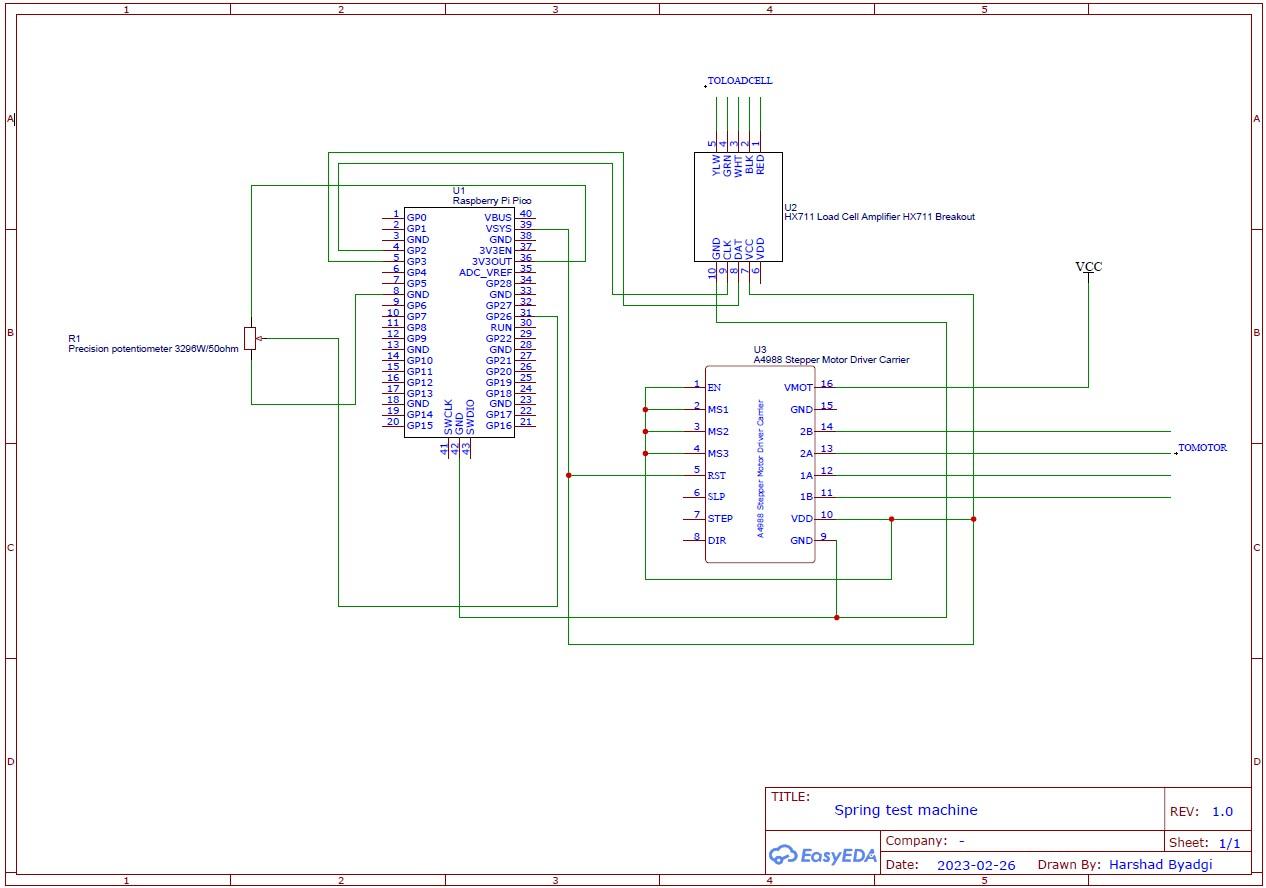
Task: Click the Spring test machine title text
Action: 904,810
